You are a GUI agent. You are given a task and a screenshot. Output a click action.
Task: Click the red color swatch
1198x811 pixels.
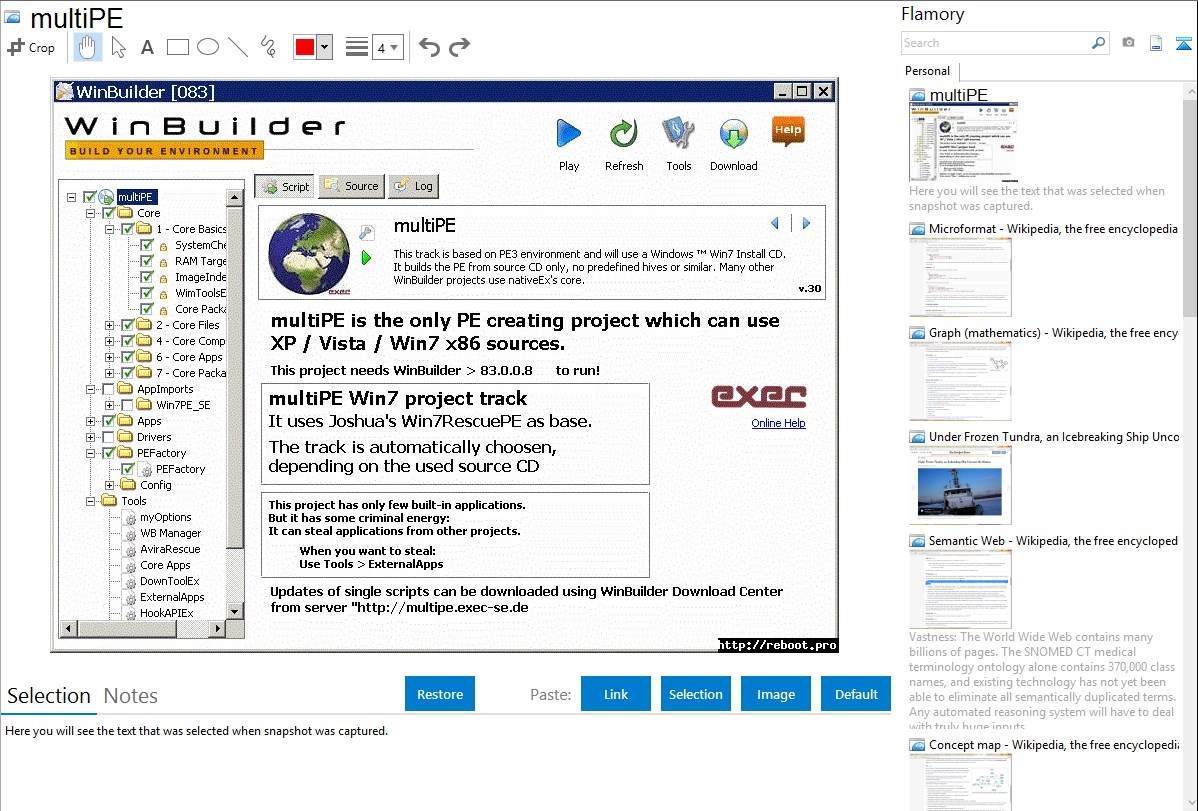click(x=305, y=47)
